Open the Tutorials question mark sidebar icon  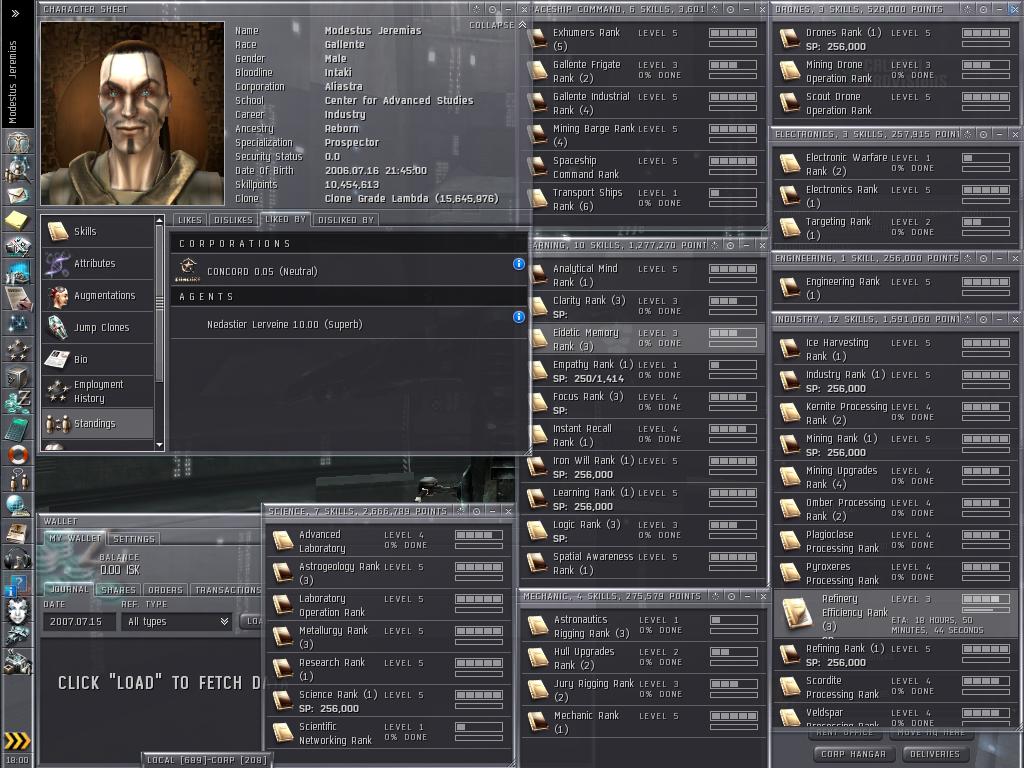point(18,584)
